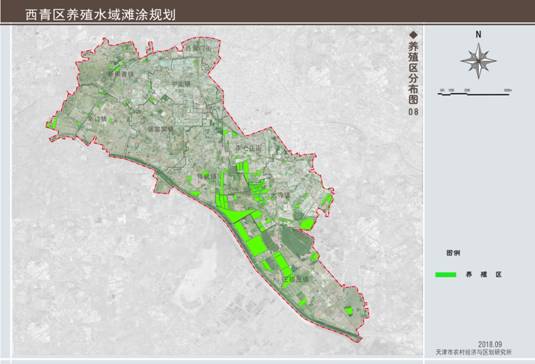Click the 中北镇 town label
Viewport: 535px width, 364px height.
[x=180, y=84]
